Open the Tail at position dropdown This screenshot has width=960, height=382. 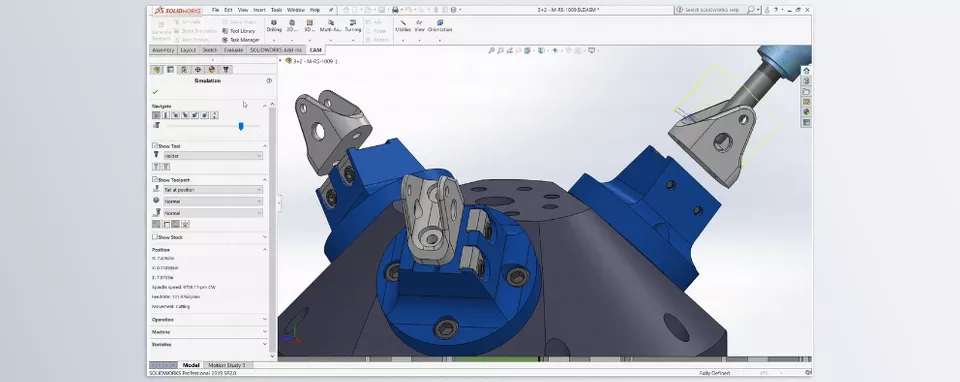[212, 190]
